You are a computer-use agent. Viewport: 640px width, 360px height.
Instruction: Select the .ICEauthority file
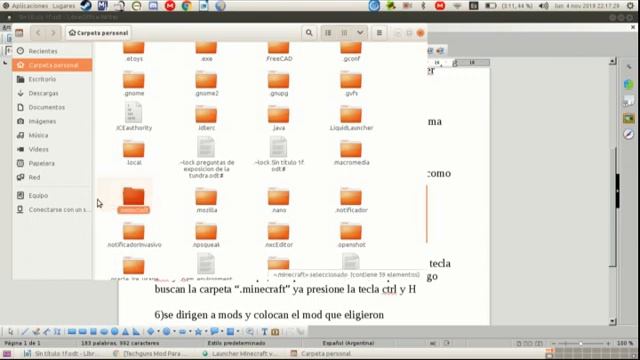coord(134,117)
